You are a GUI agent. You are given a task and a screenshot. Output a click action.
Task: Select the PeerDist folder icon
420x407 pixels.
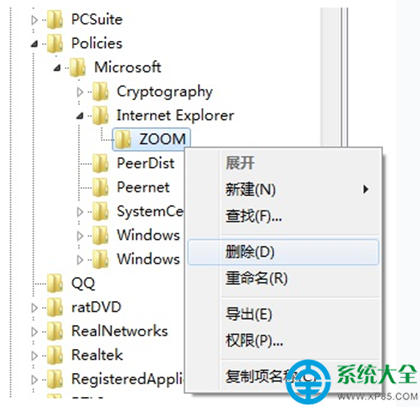click(x=100, y=163)
